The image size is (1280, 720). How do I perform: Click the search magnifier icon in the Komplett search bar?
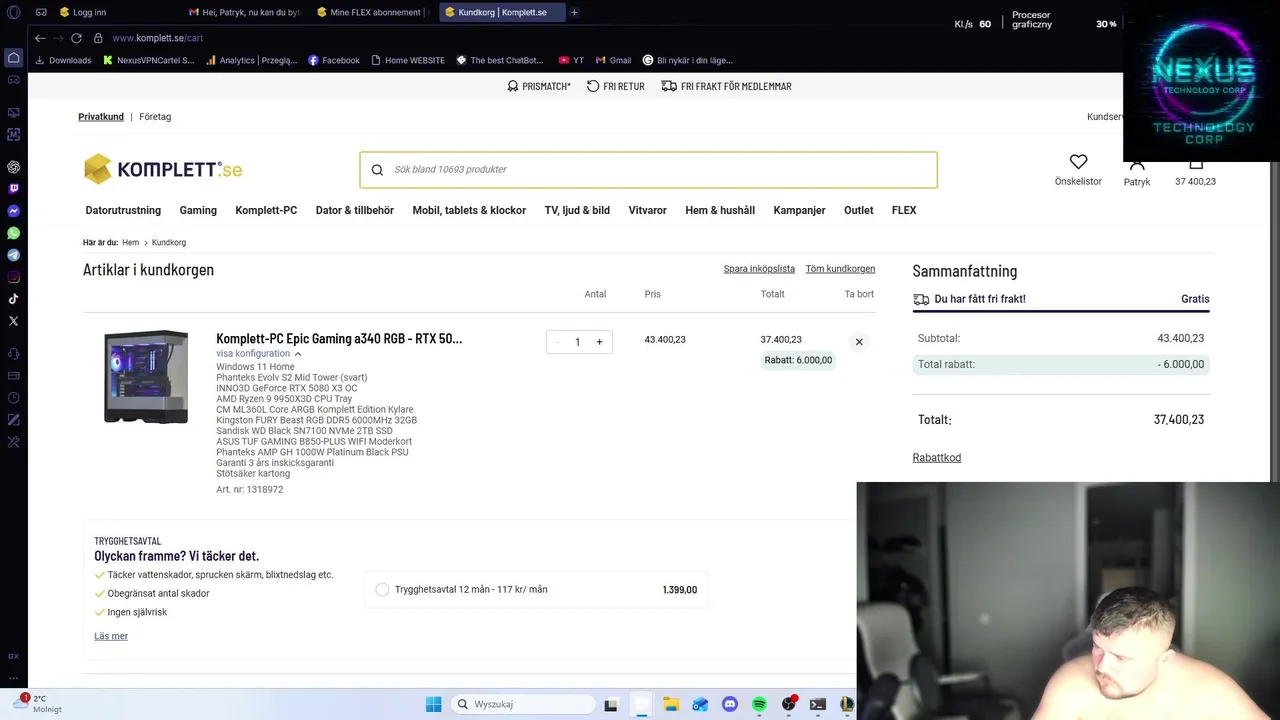click(377, 170)
